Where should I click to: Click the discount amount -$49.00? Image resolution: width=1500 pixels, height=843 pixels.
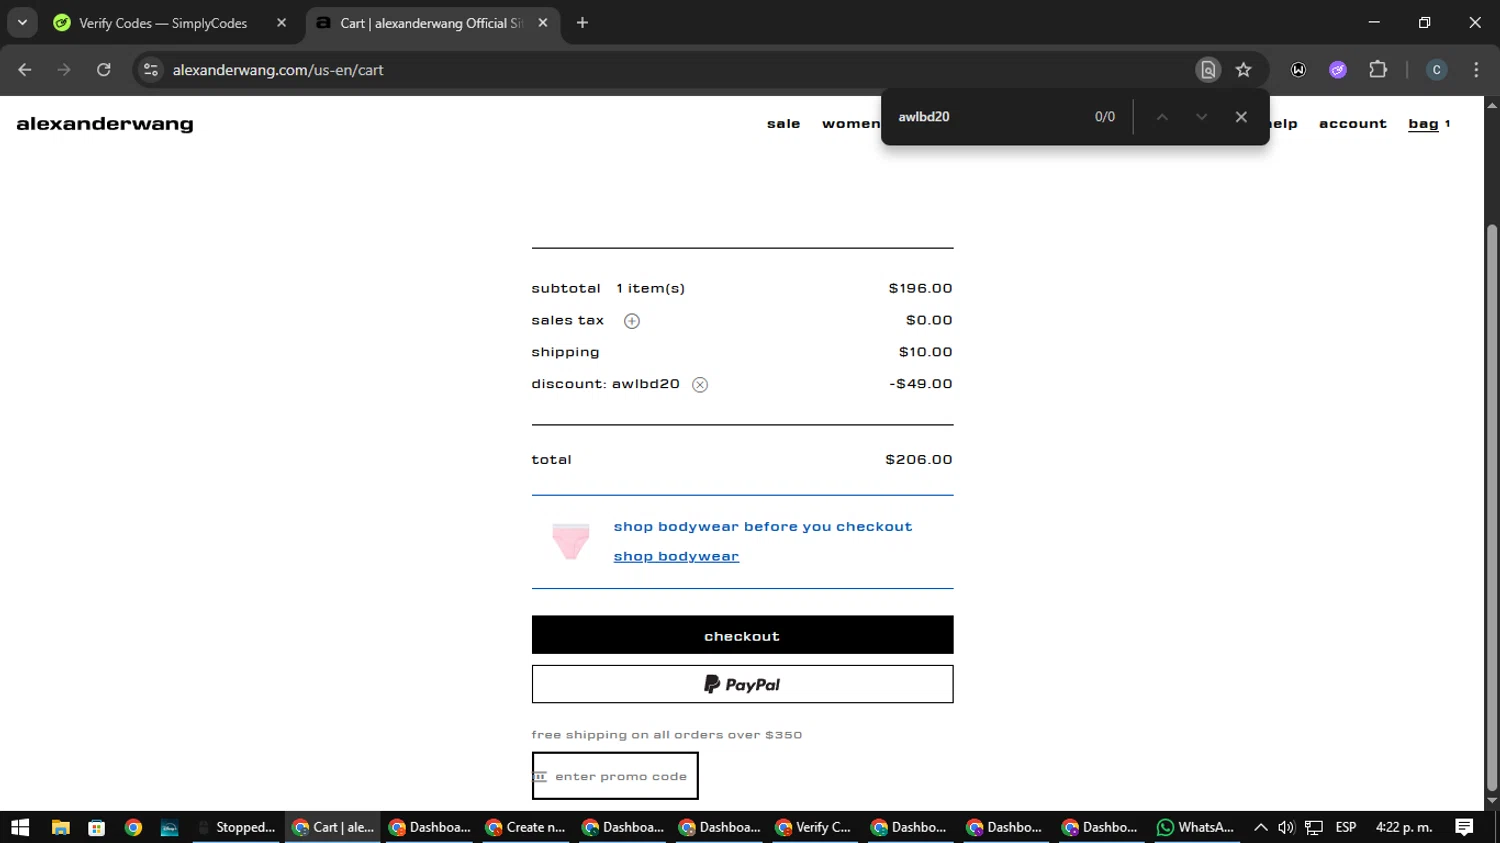(920, 384)
